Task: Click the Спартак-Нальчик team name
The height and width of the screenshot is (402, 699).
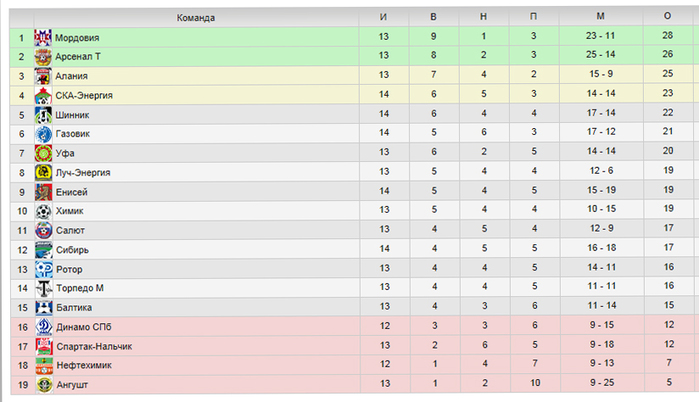Action: pos(94,346)
